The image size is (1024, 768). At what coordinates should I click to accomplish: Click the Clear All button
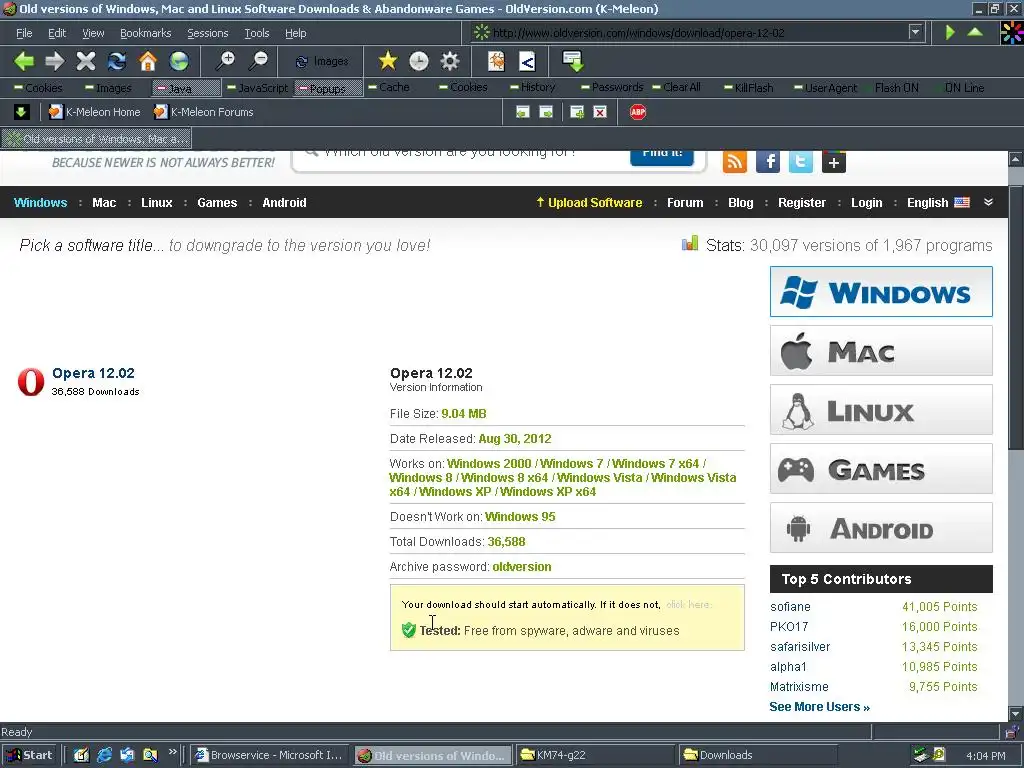[675, 88]
